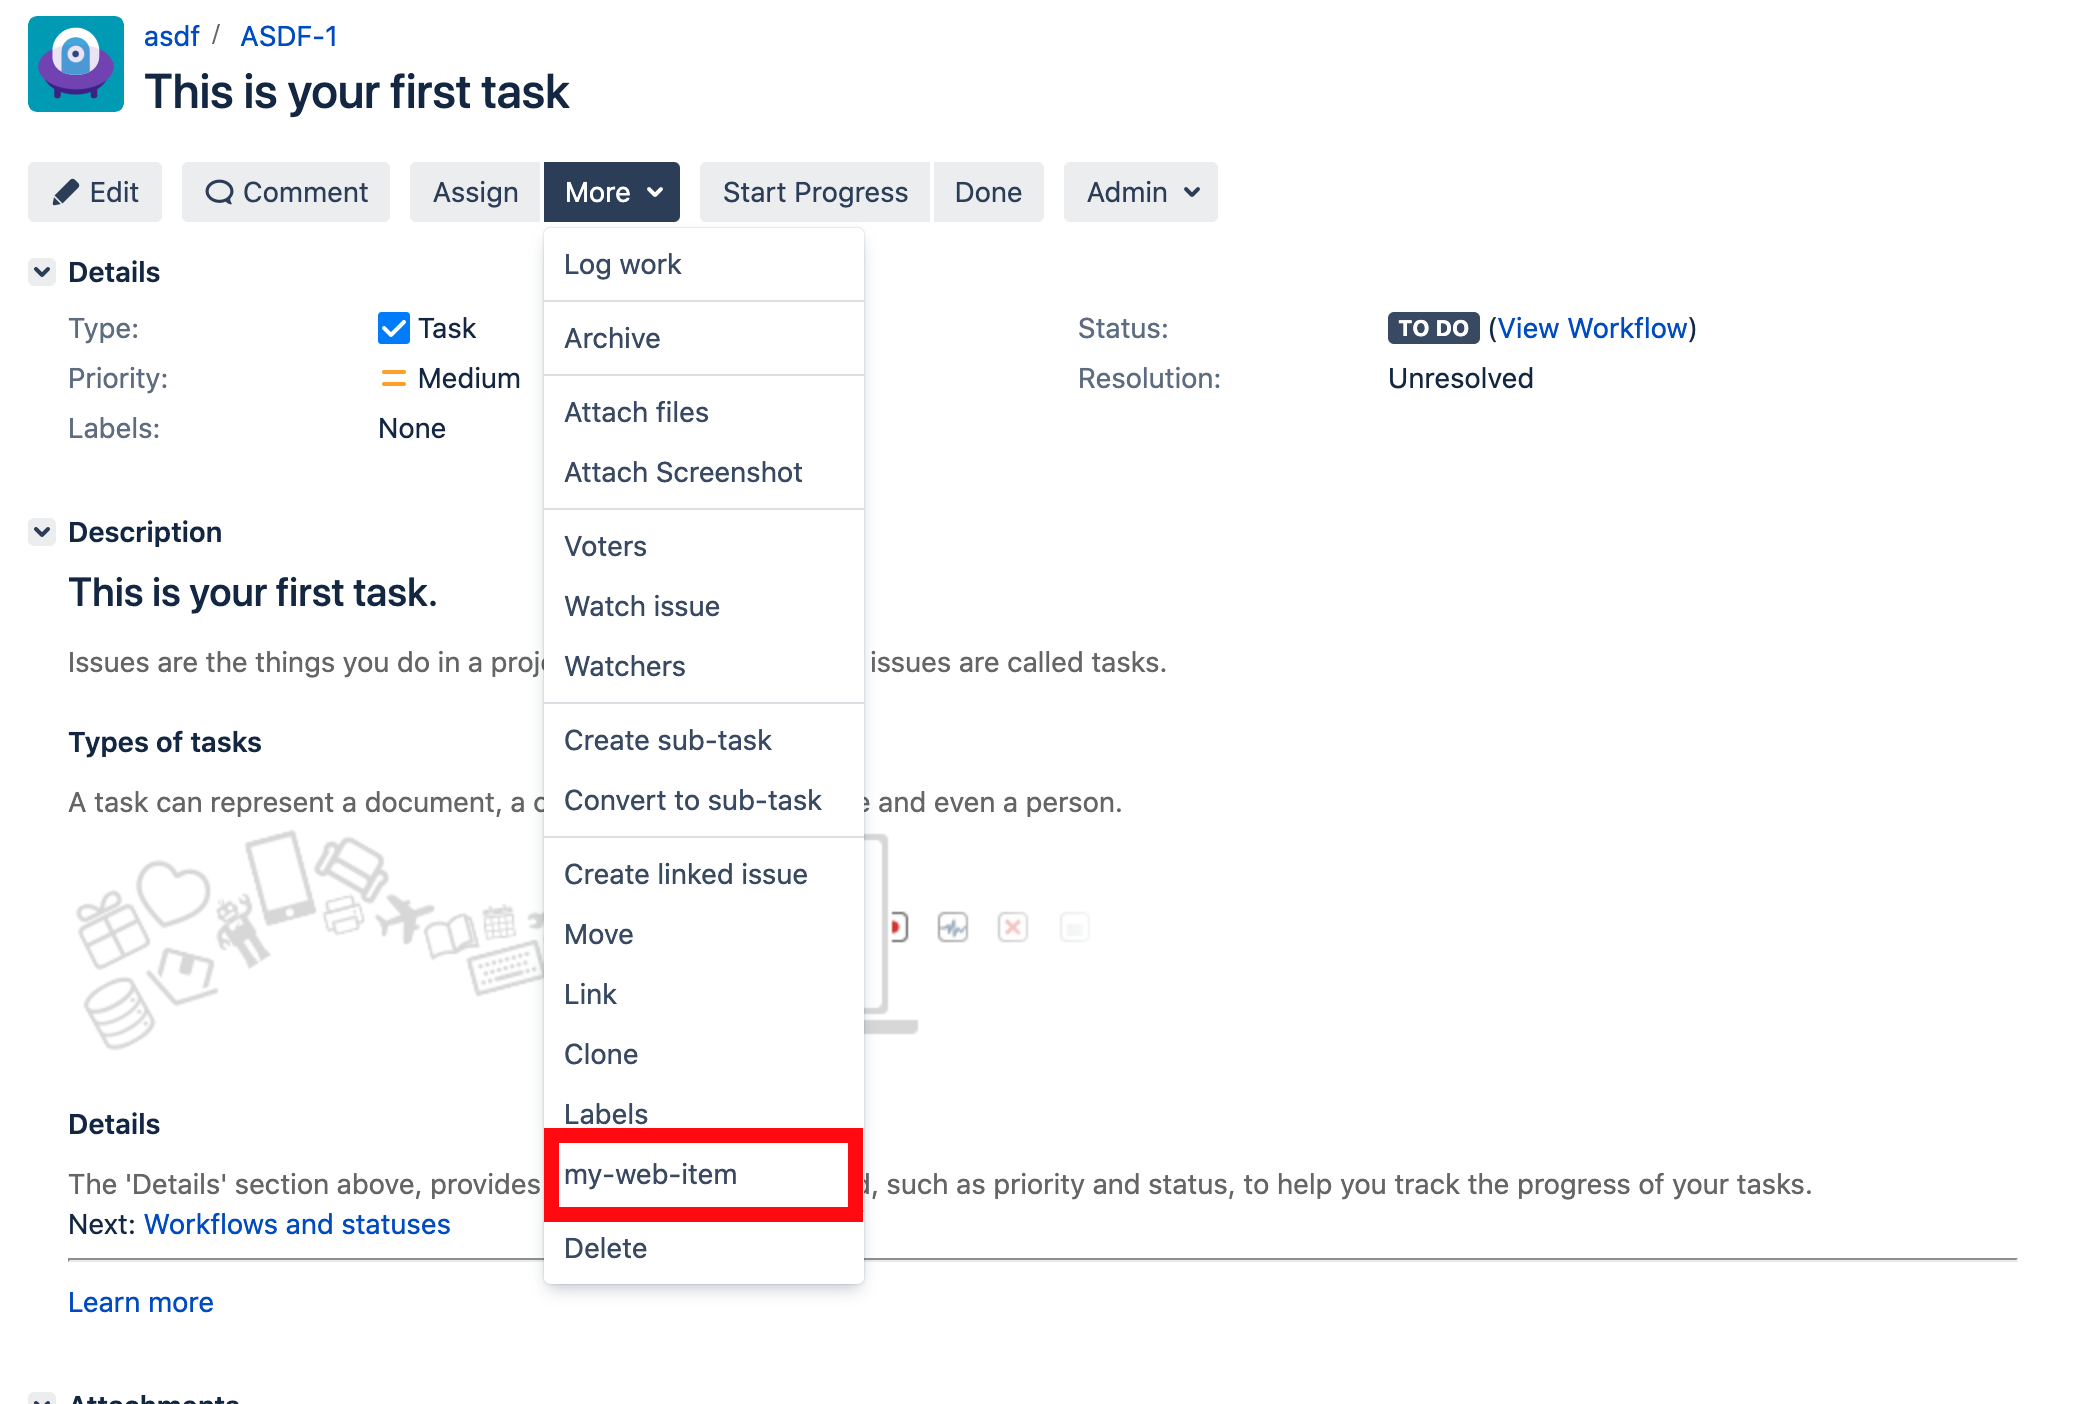Open the Learn more link

coord(141,1302)
